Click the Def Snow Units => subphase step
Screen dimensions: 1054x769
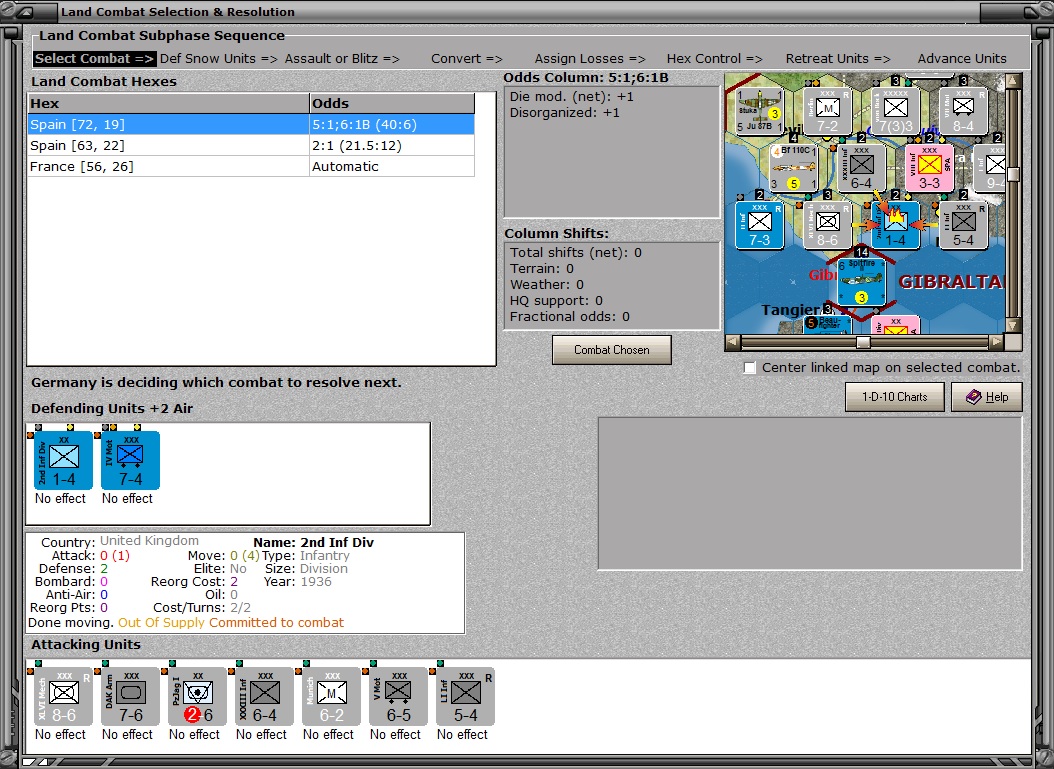(x=218, y=58)
